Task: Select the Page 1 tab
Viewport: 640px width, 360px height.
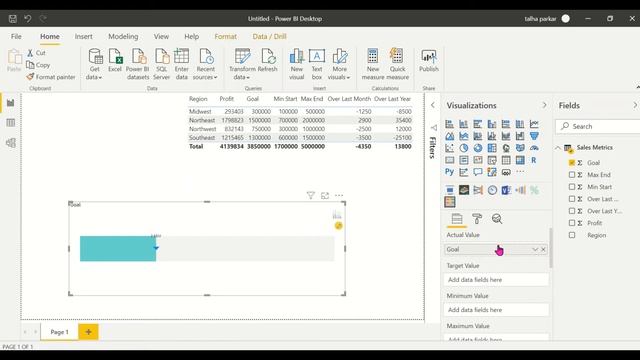Action: tap(59, 332)
